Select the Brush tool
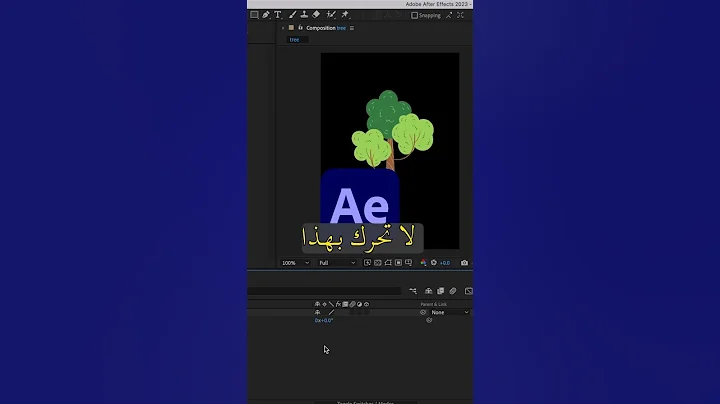720x404 pixels. 292,15
